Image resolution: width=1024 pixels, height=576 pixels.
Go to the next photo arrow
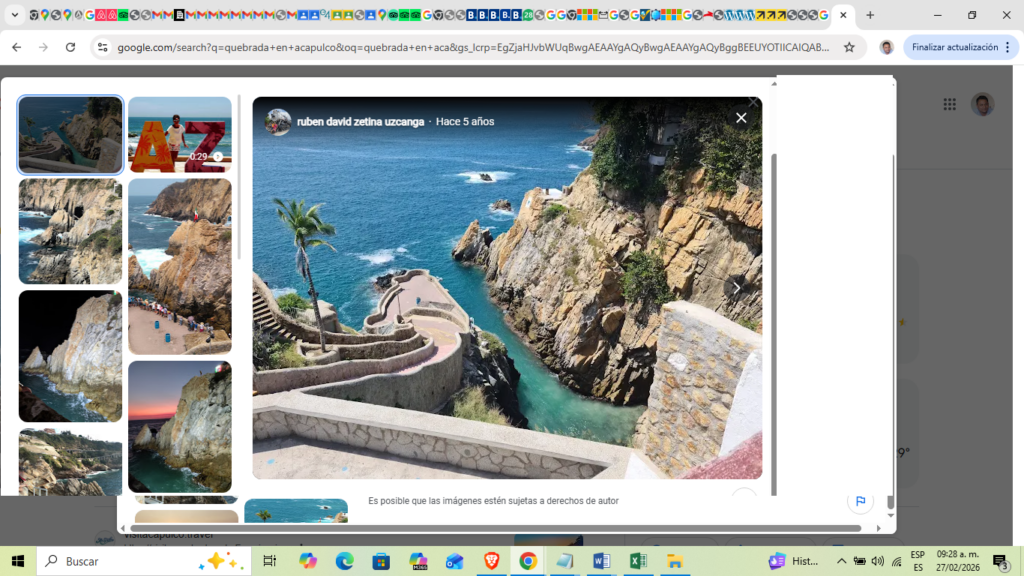(x=736, y=288)
